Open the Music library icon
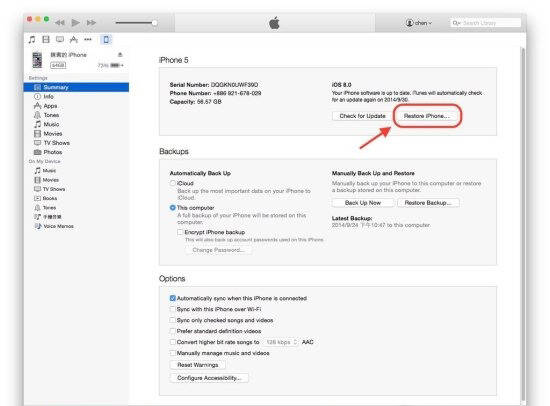This screenshot has width=550, height=406. click(32, 39)
